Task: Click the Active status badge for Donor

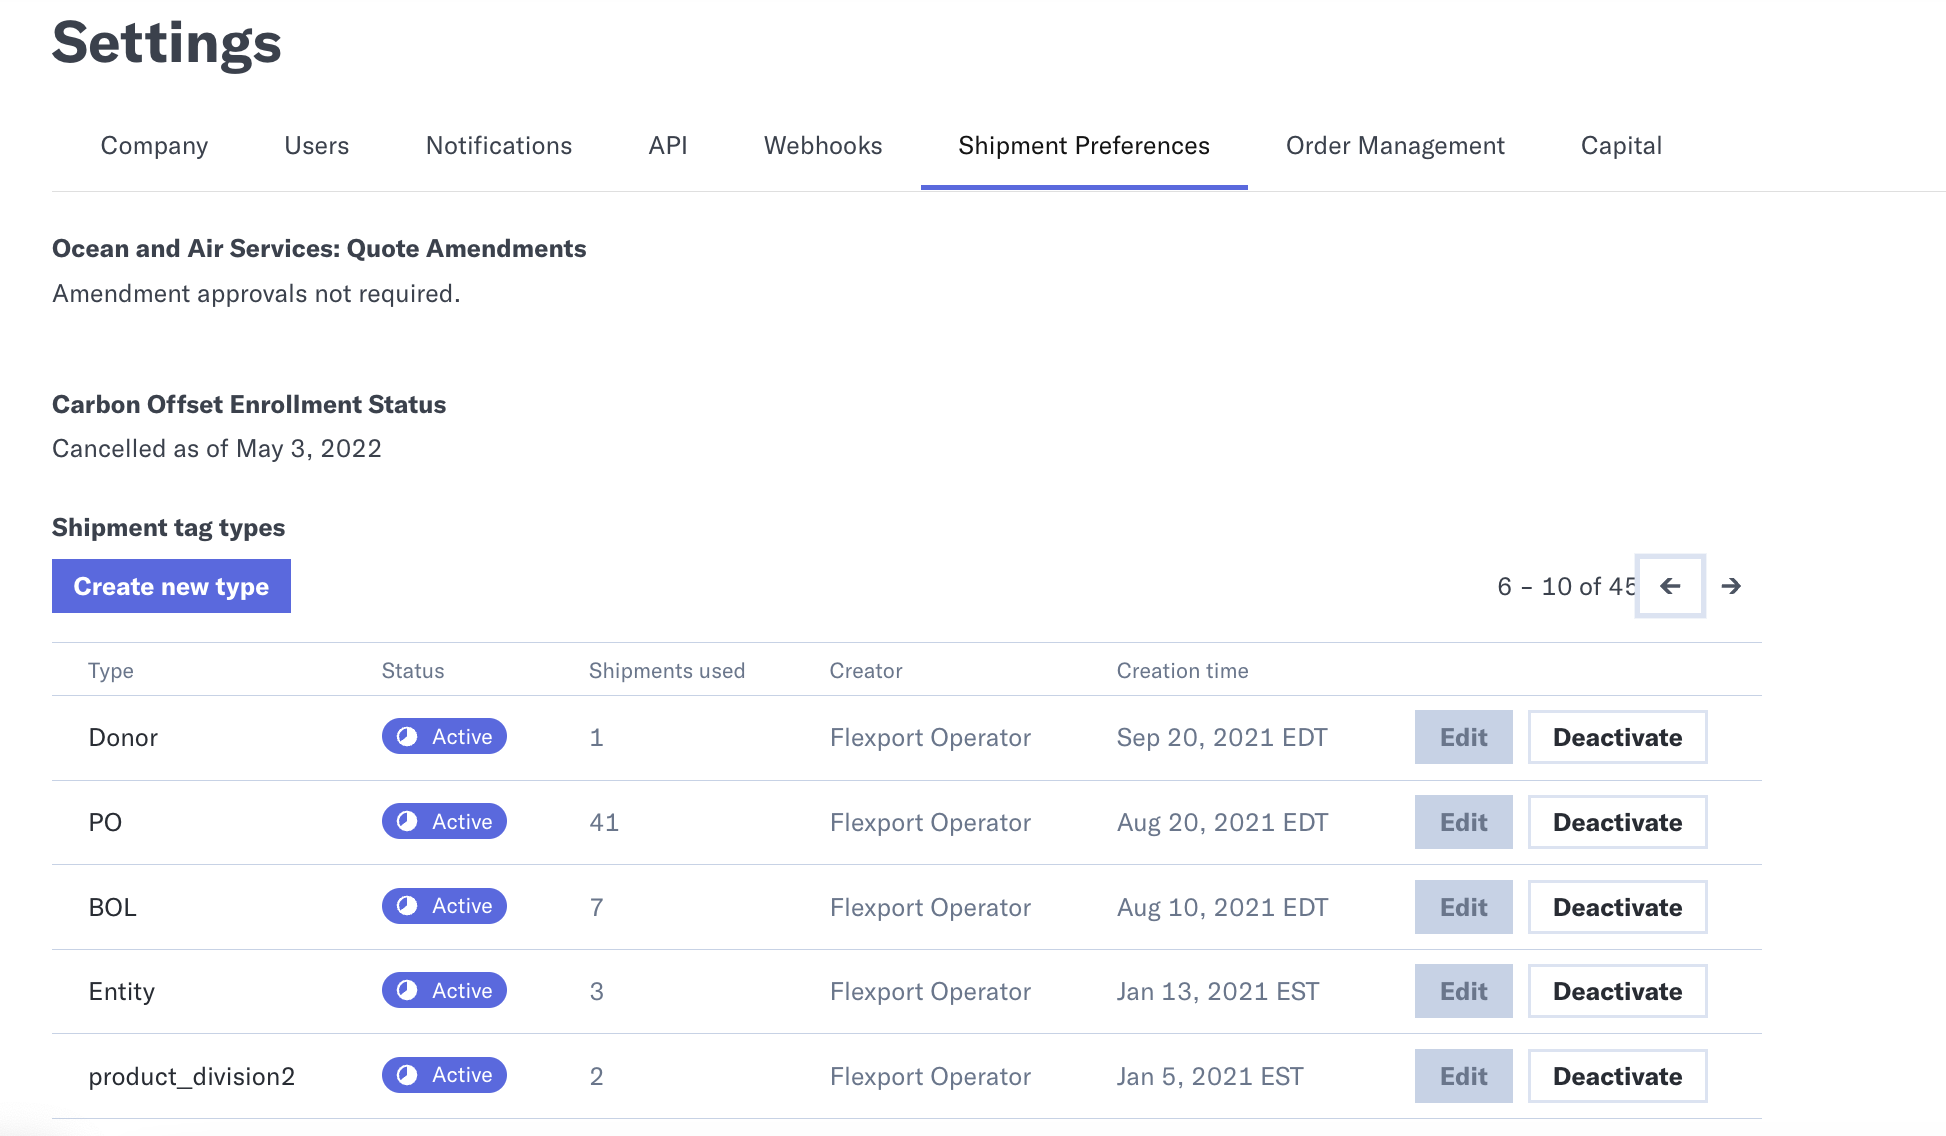Action: tap(444, 737)
